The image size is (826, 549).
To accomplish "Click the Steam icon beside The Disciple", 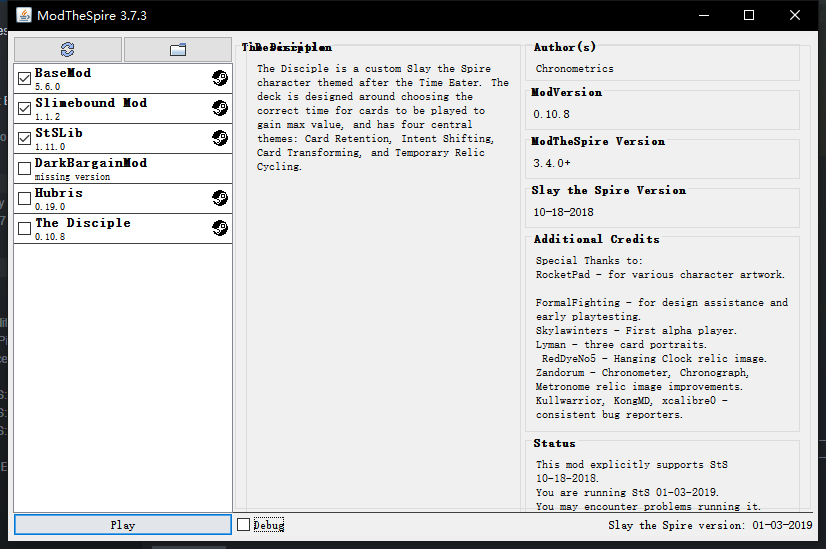I will tap(220, 228).
